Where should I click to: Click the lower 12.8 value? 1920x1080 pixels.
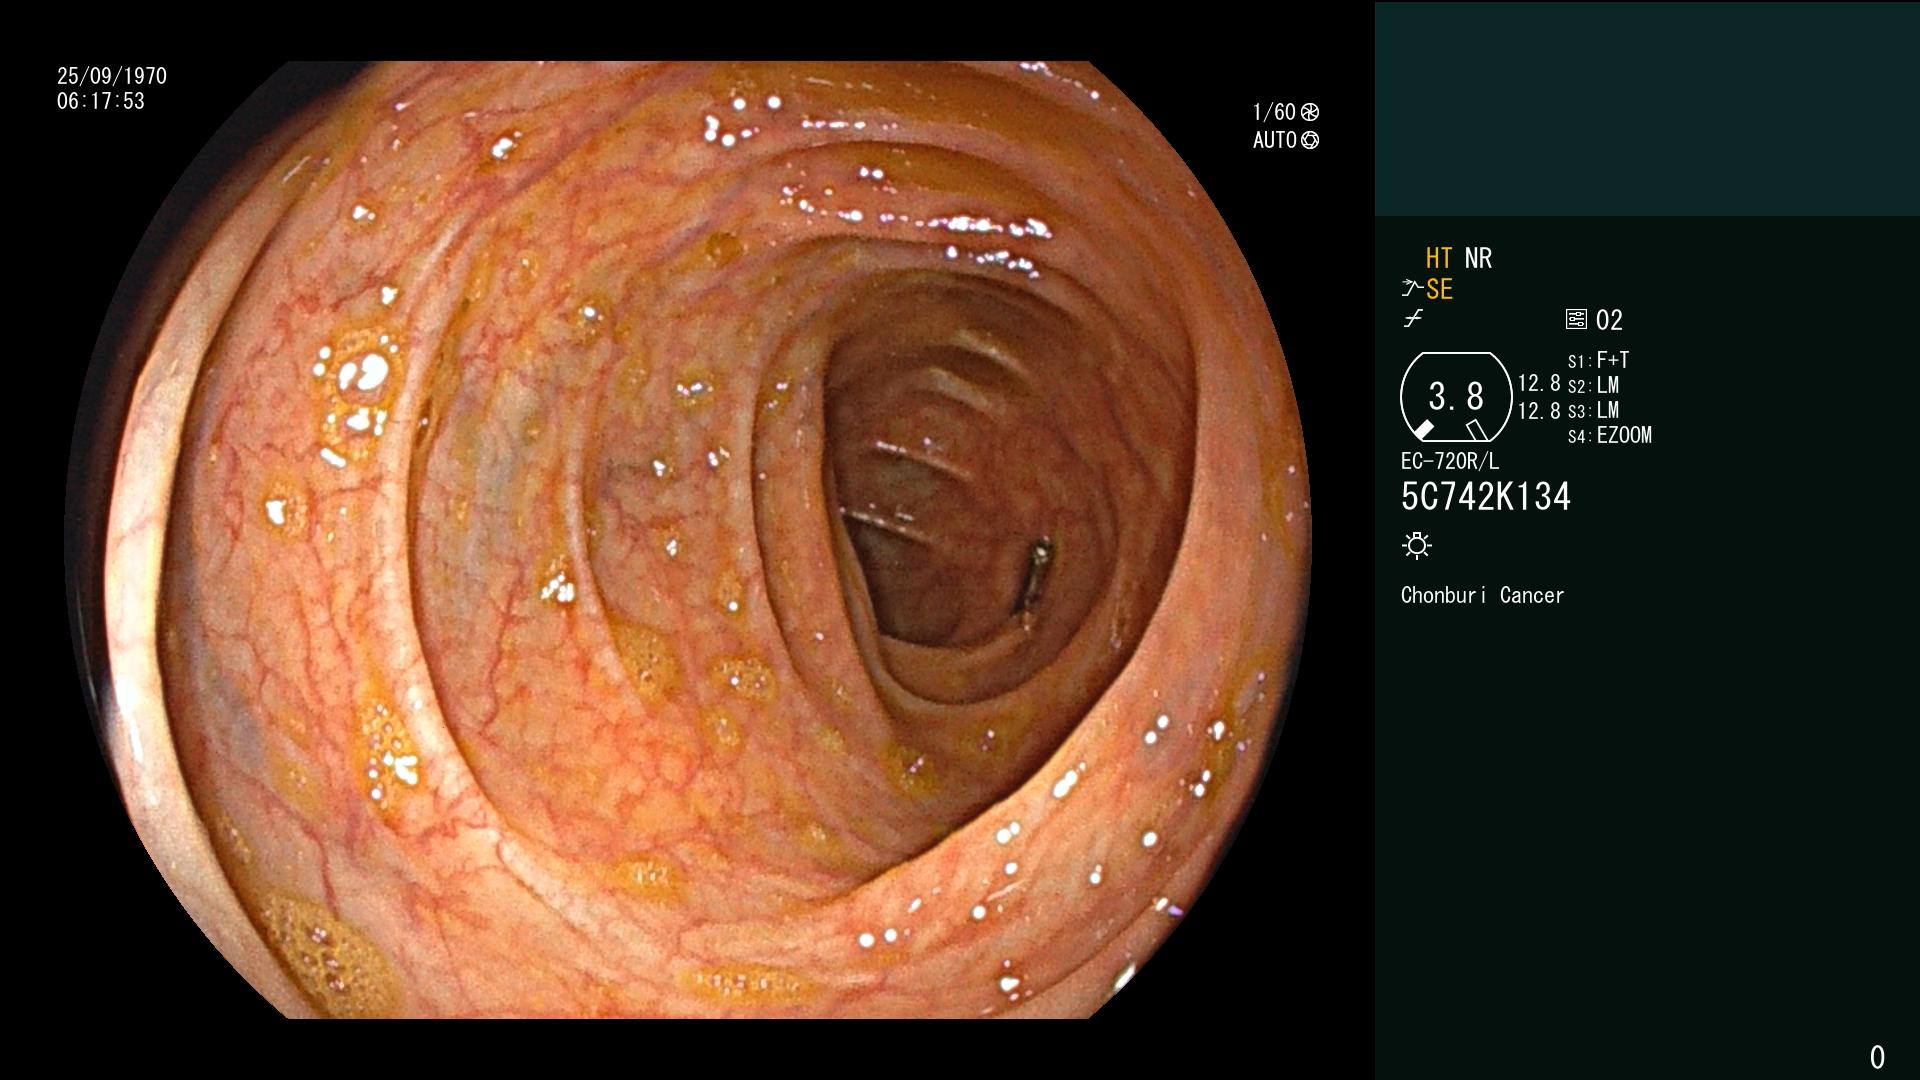pos(1539,411)
